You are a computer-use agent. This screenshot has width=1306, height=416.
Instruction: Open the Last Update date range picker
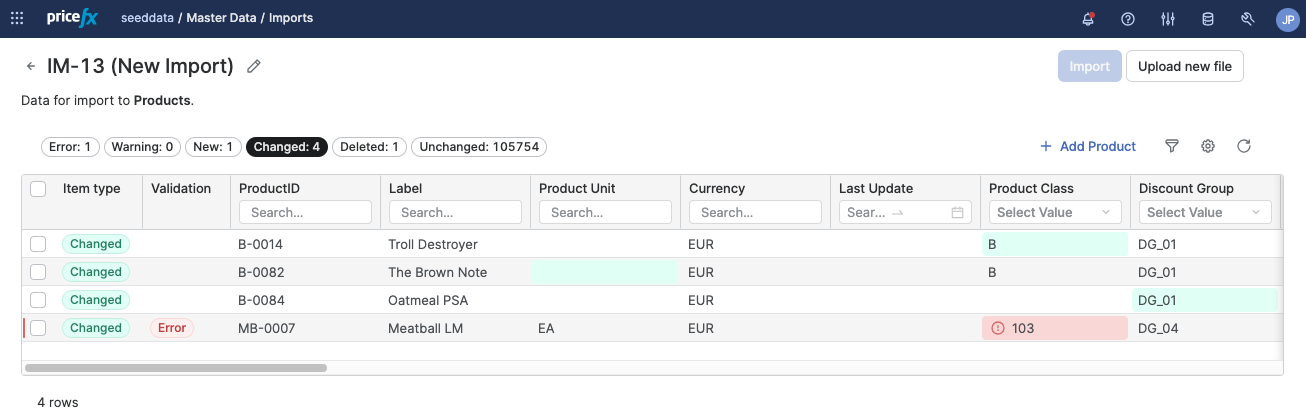point(904,212)
